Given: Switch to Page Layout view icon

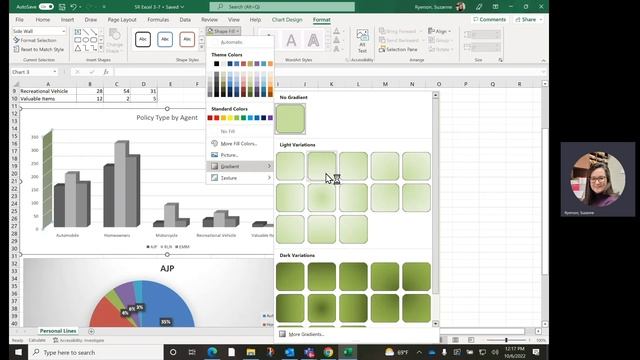Looking at the screenshot, I should click(456, 340).
